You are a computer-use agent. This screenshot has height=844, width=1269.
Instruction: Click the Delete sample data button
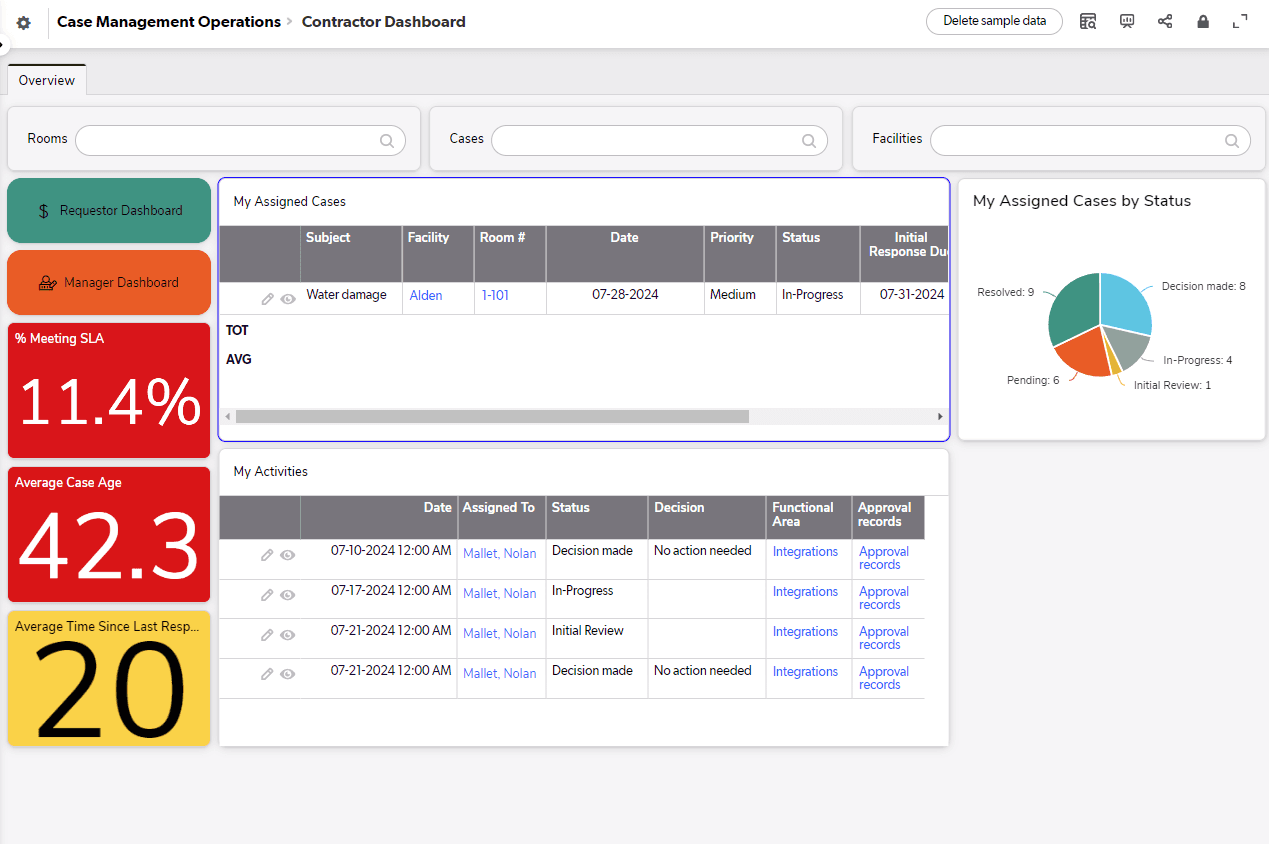coord(993,21)
